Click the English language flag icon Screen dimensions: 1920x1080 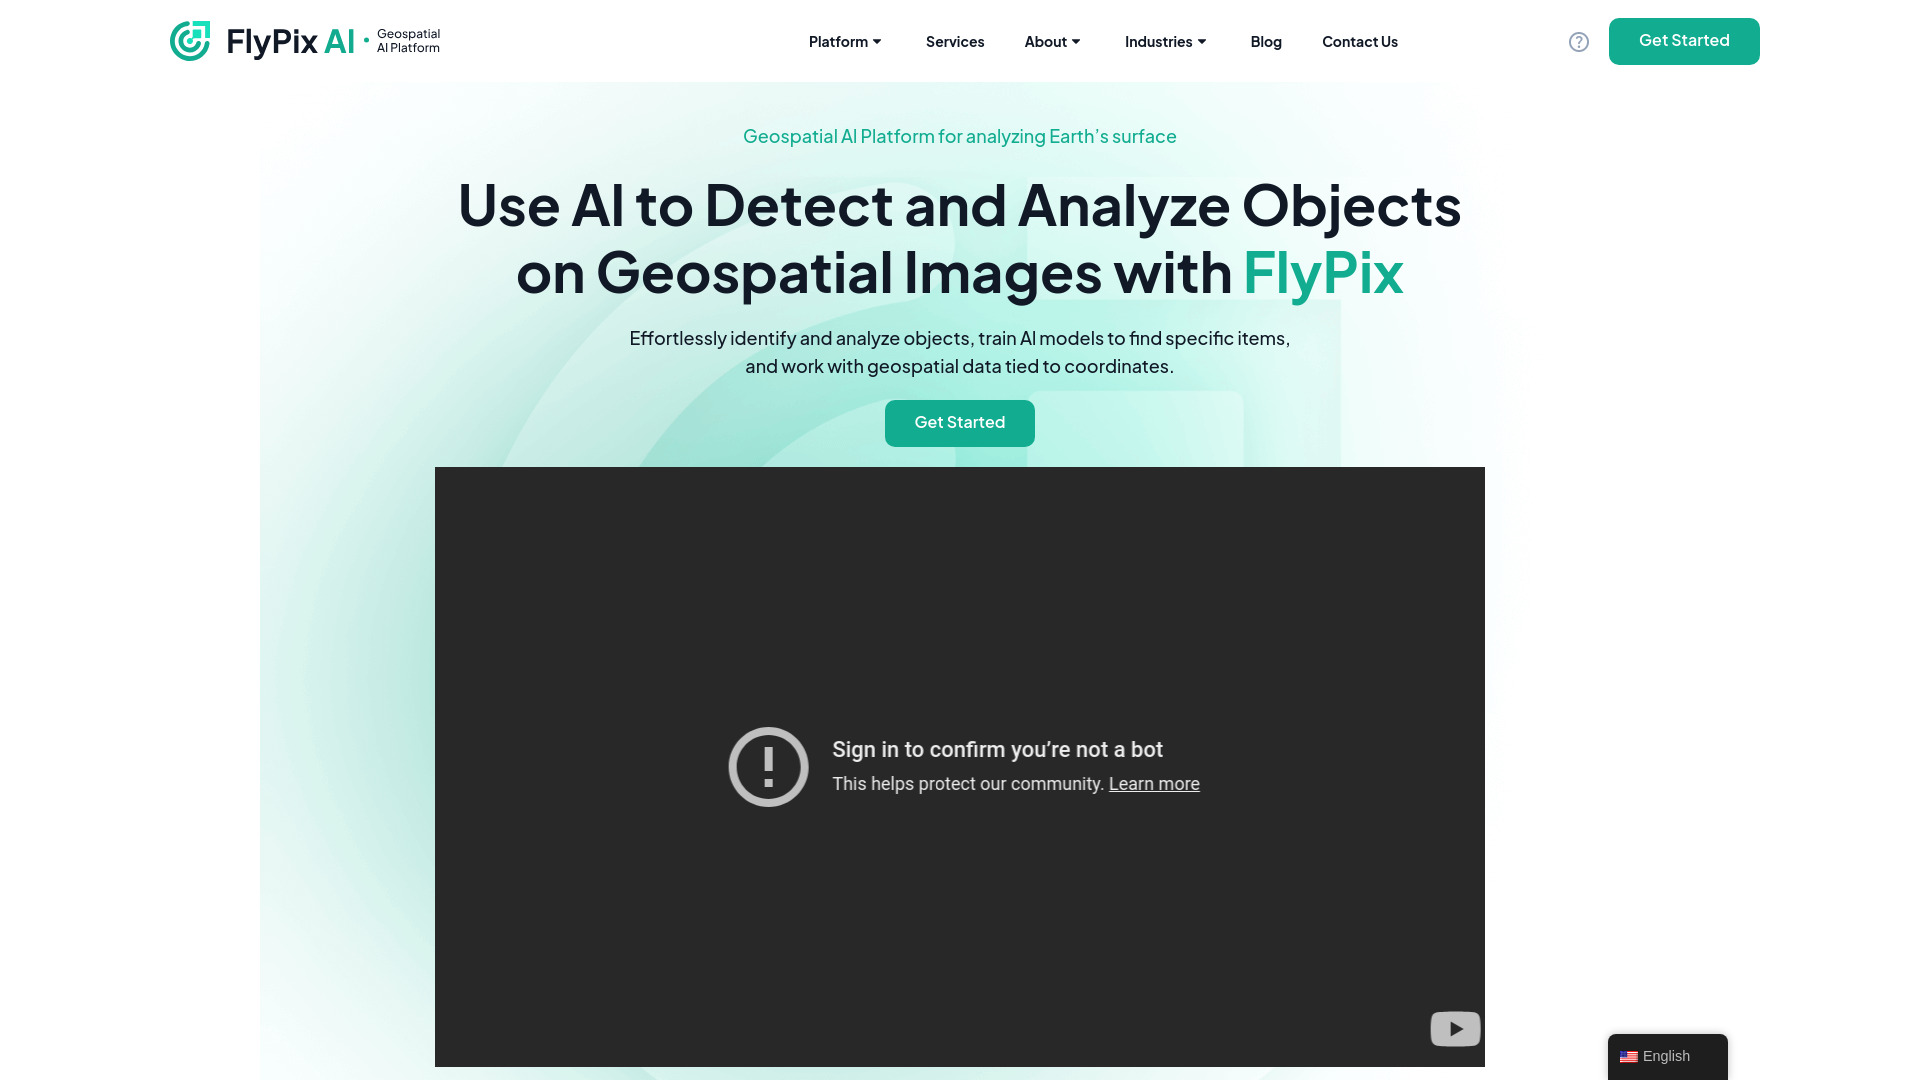(x=1629, y=1056)
